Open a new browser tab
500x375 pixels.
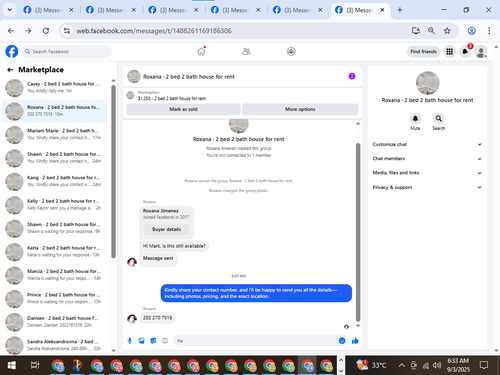(400, 10)
